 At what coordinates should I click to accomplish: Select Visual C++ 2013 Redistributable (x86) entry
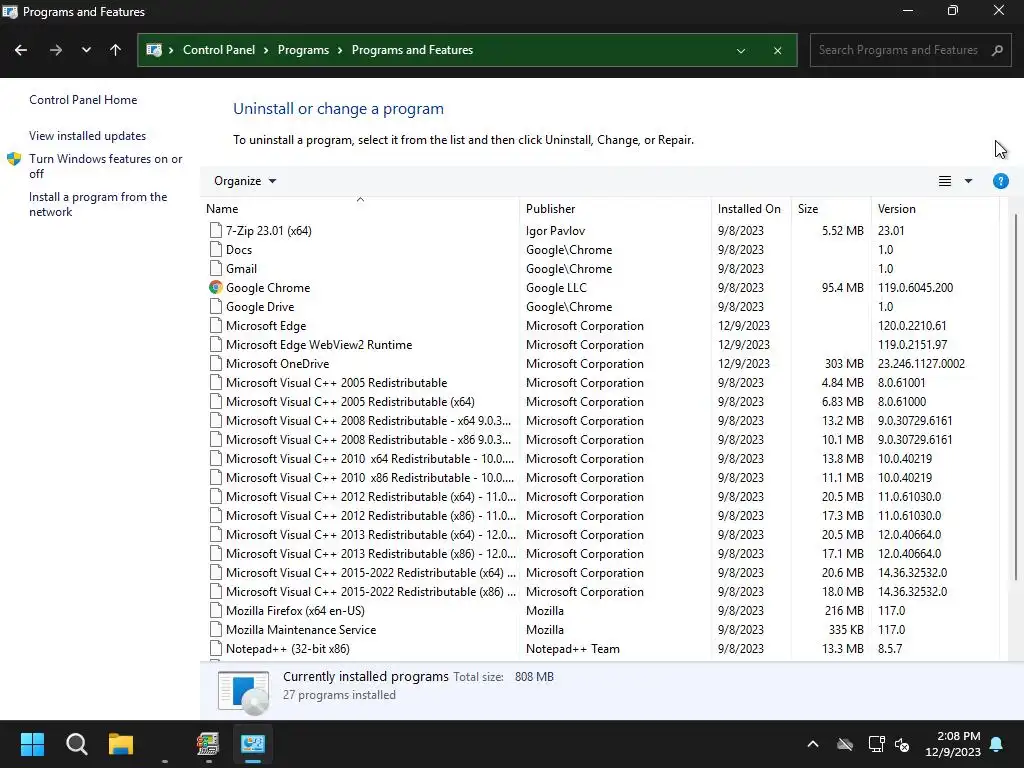click(370, 553)
